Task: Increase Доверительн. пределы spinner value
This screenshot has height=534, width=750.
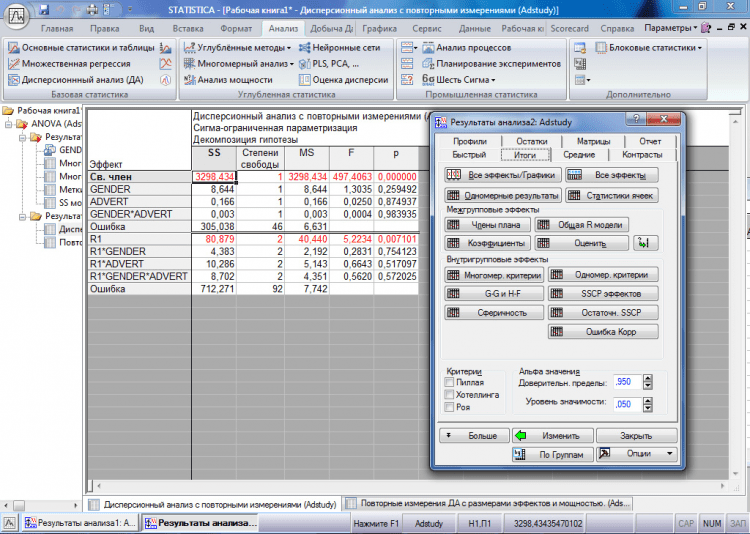Action: pos(648,378)
